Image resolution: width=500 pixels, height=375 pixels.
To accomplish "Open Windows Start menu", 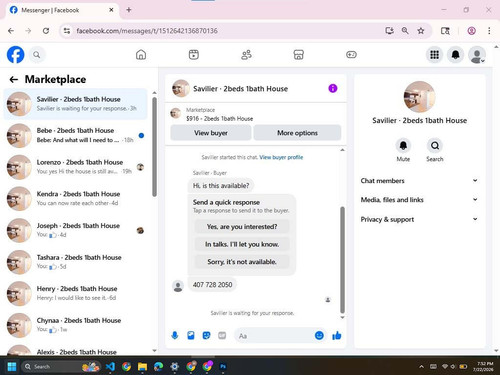I will click(12, 367).
